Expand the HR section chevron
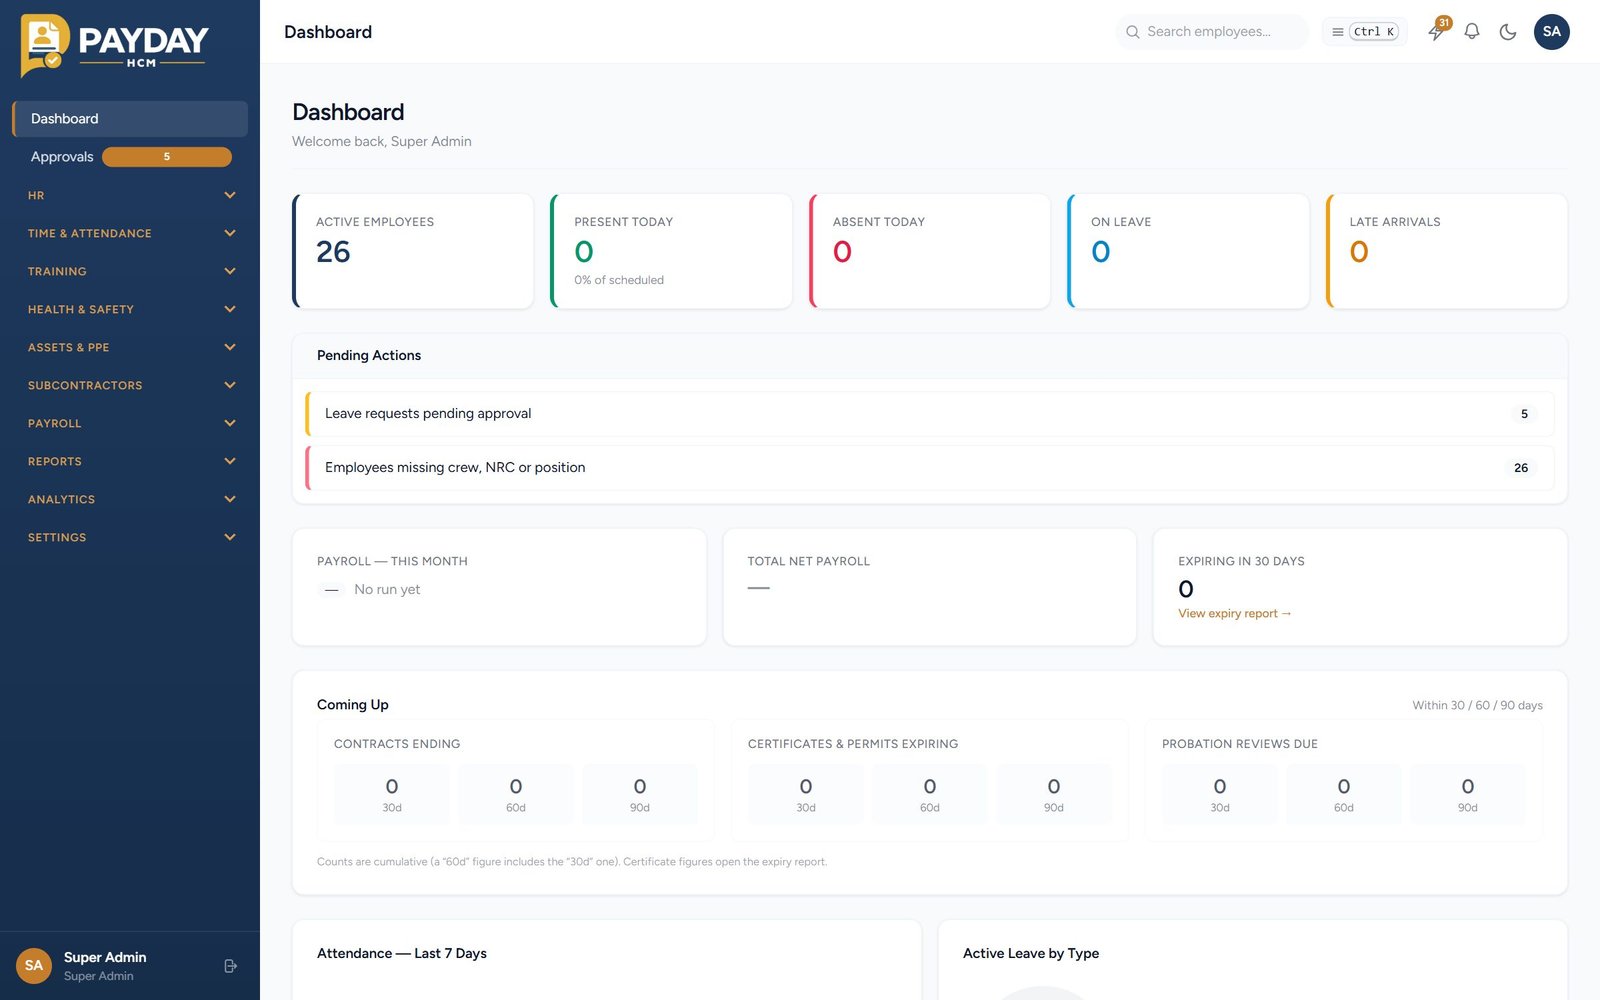Image resolution: width=1600 pixels, height=1000 pixels. click(230, 195)
